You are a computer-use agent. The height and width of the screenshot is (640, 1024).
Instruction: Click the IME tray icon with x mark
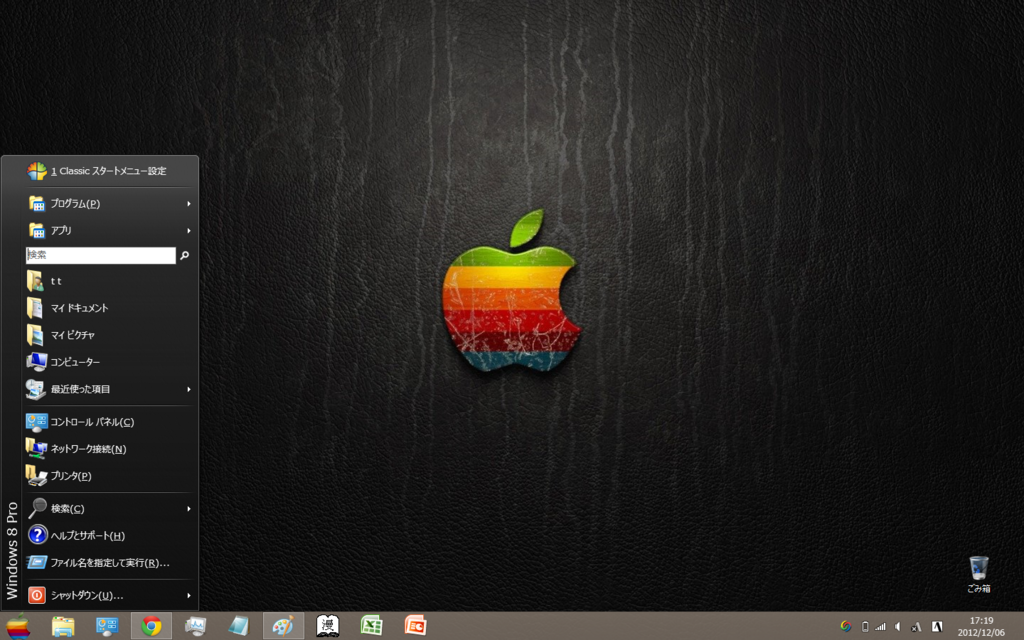916,627
